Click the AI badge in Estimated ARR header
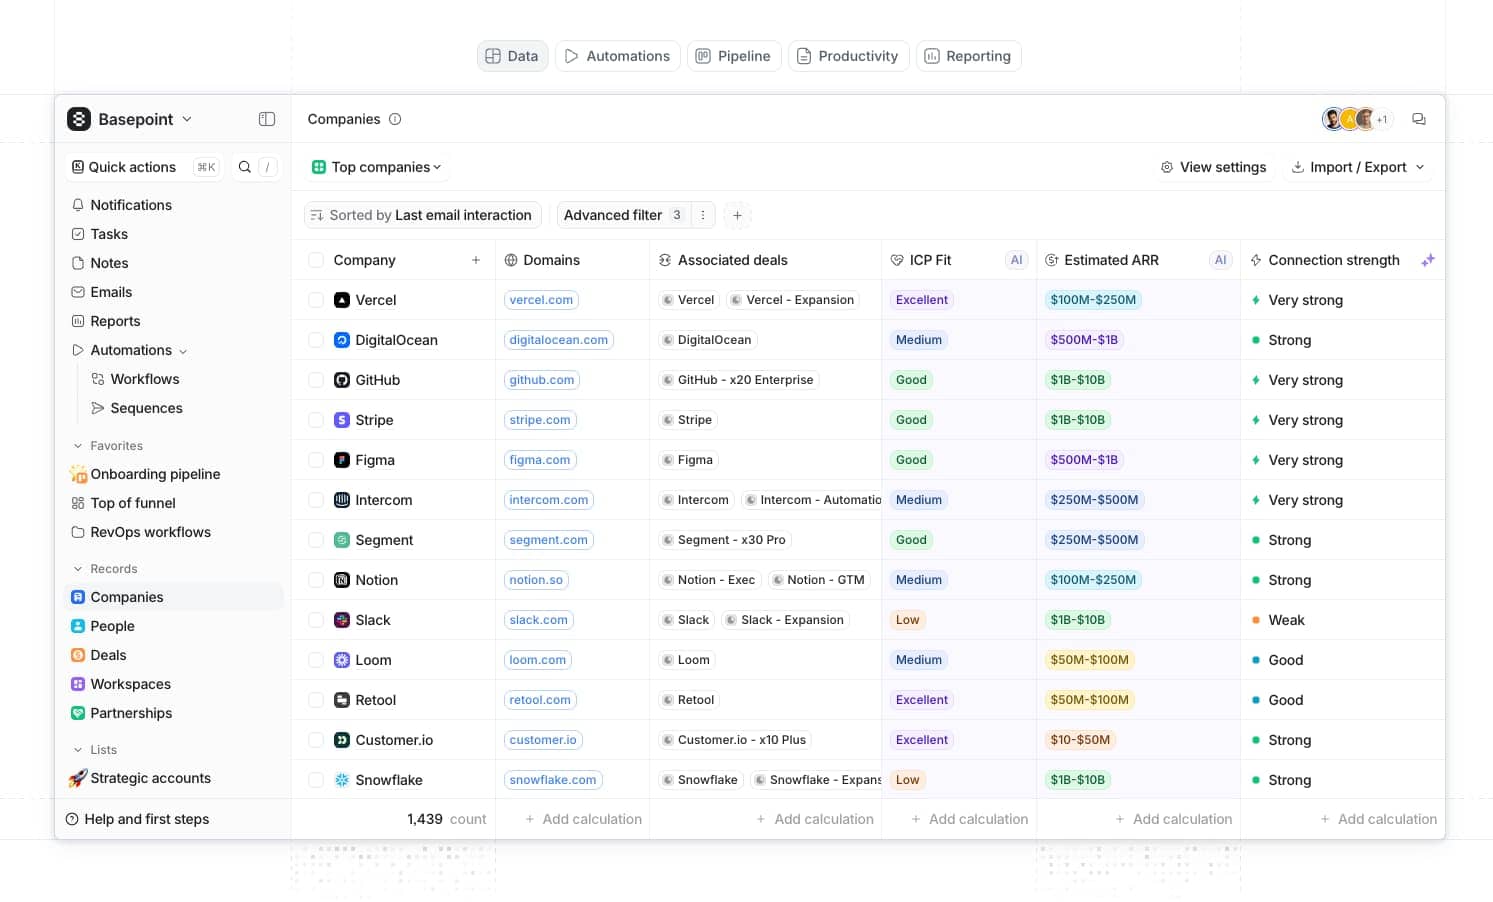1493x902 pixels. (1220, 260)
